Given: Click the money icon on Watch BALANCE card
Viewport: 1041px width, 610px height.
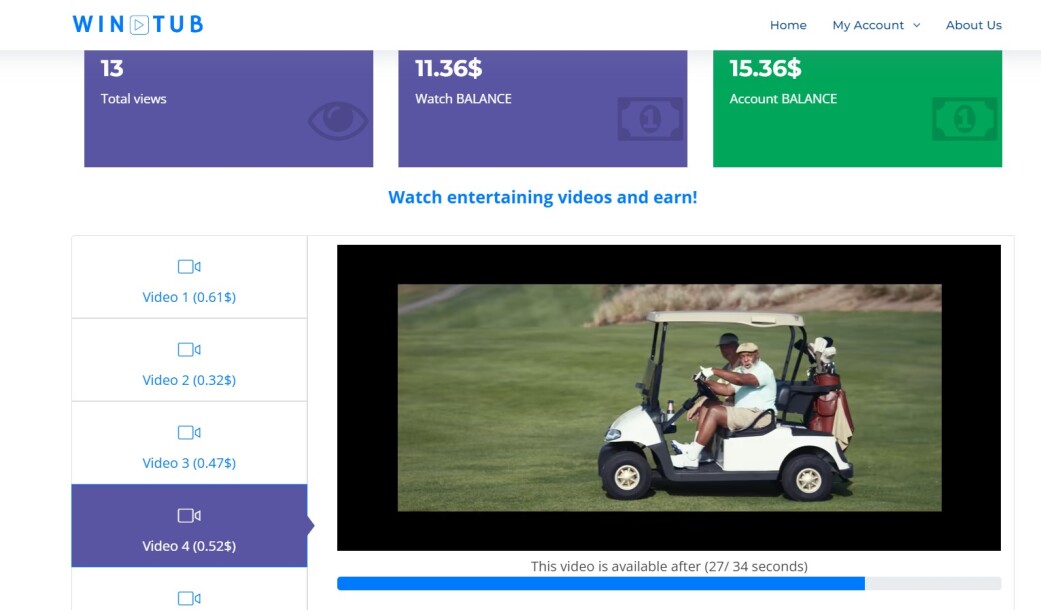Looking at the screenshot, I should (x=650, y=119).
